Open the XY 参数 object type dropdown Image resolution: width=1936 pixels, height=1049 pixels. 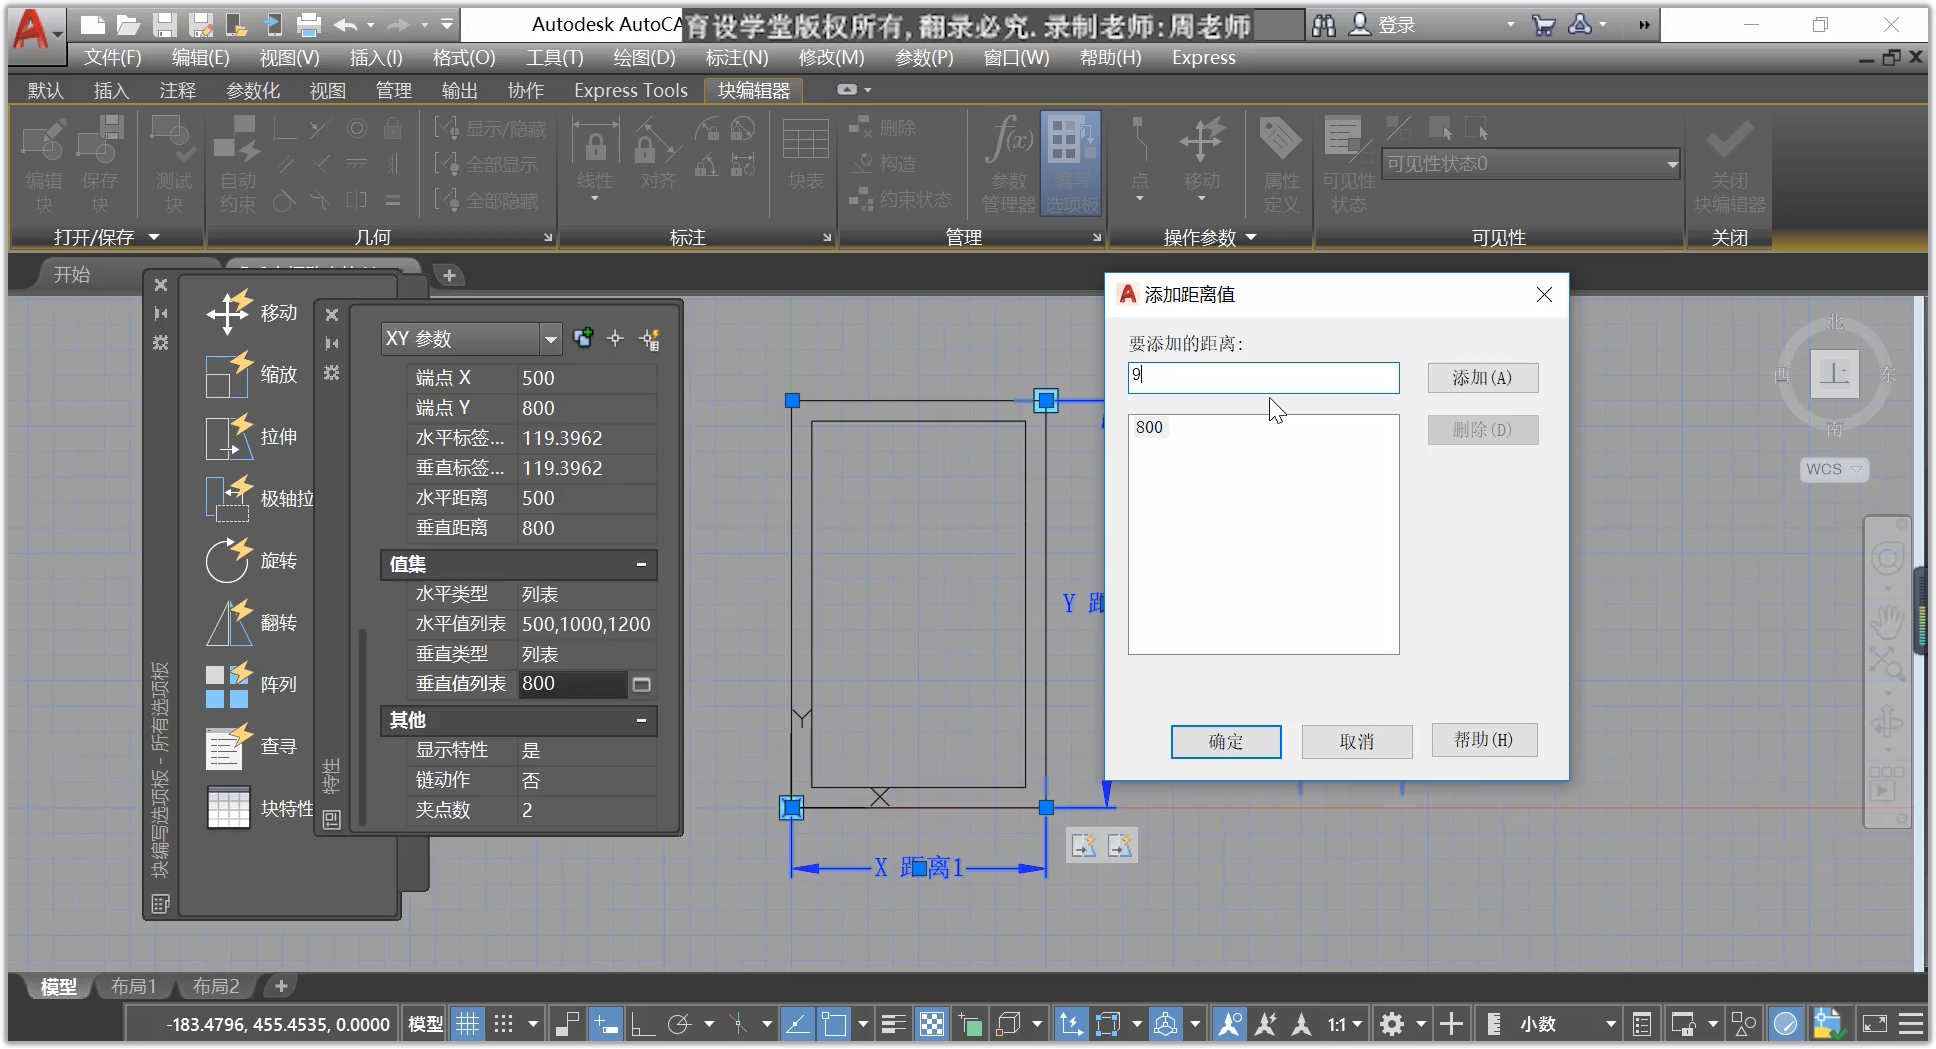click(550, 339)
